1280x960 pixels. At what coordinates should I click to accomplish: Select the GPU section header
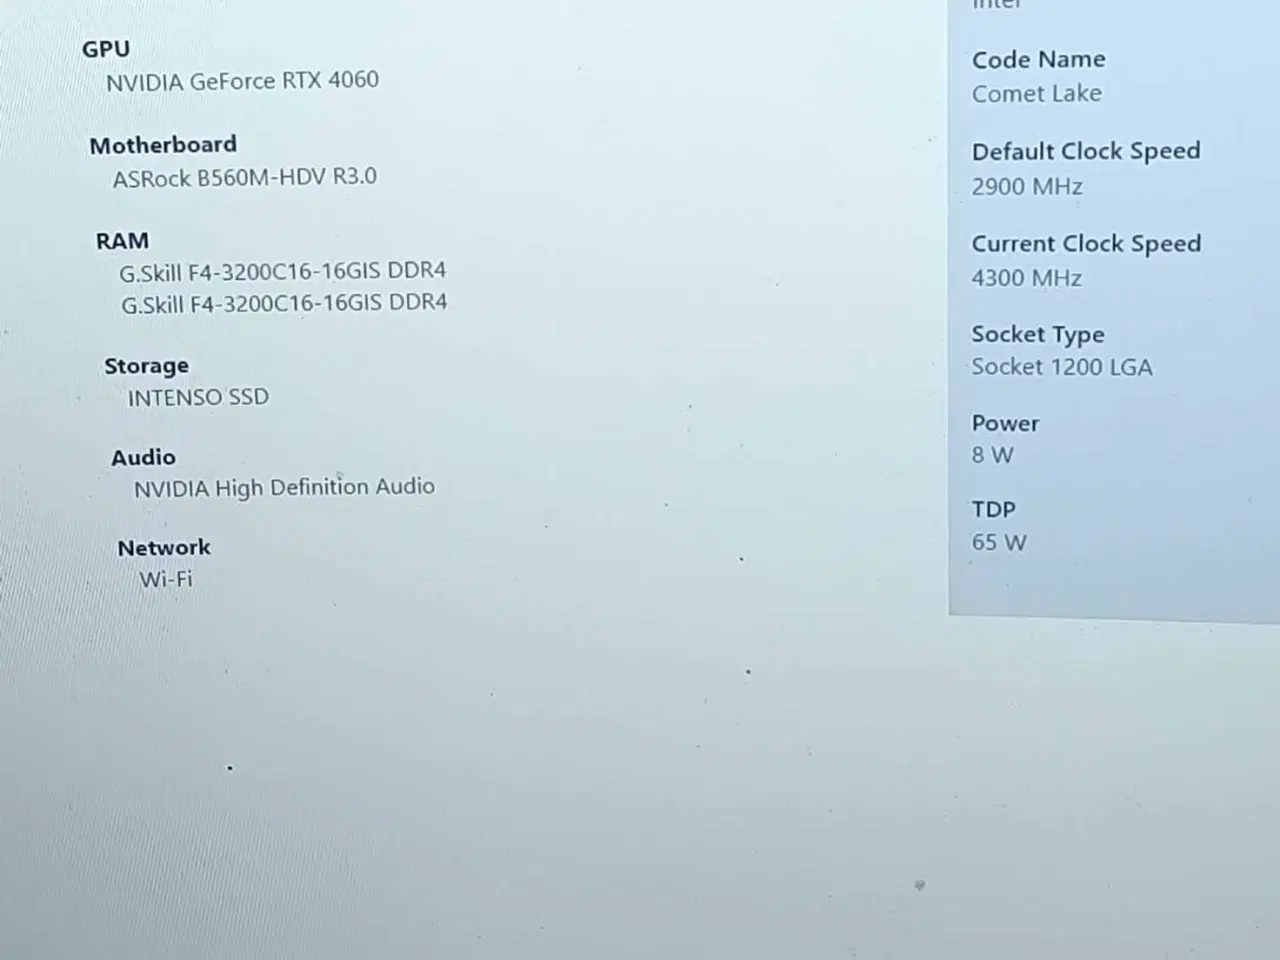(x=106, y=49)
